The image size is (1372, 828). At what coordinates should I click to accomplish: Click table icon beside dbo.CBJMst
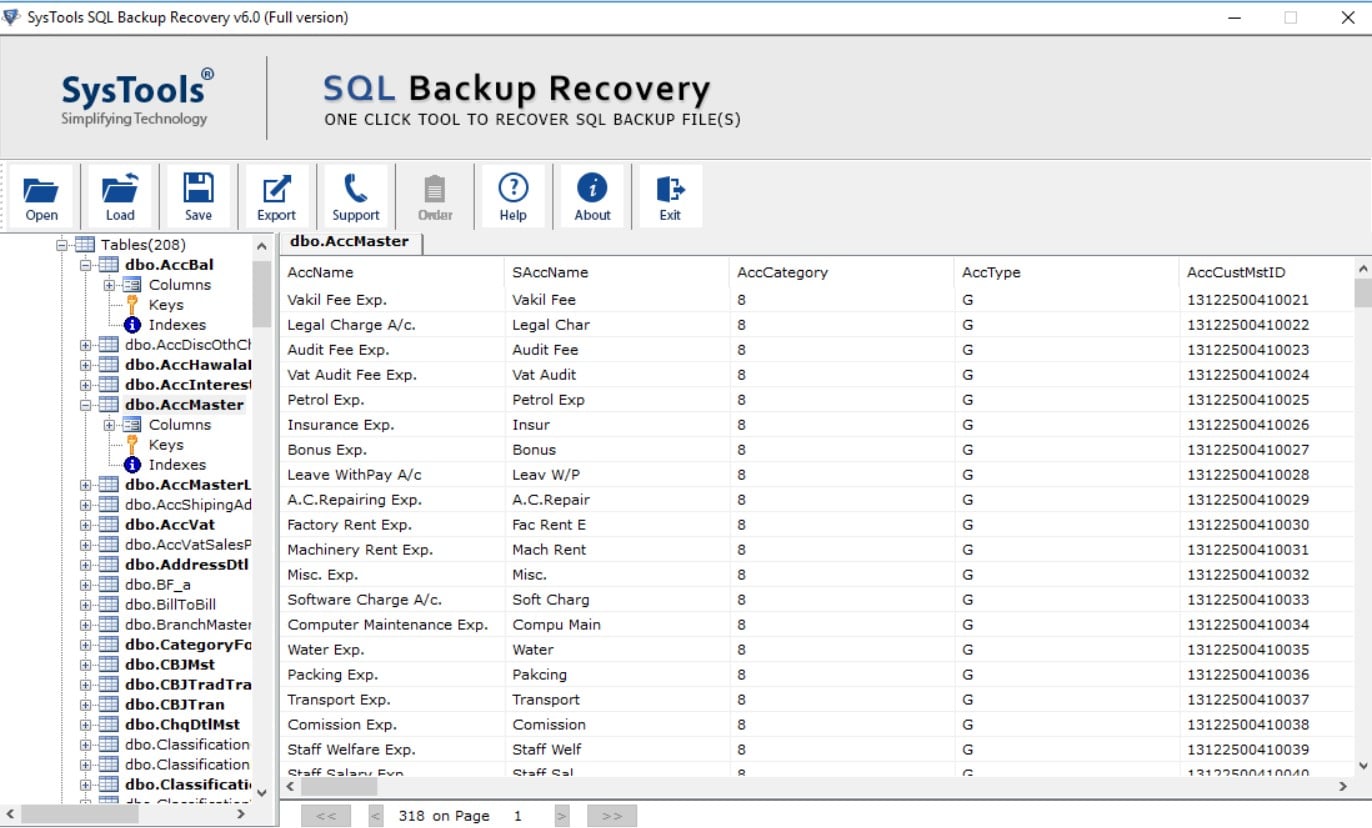[x=109, y=665]
